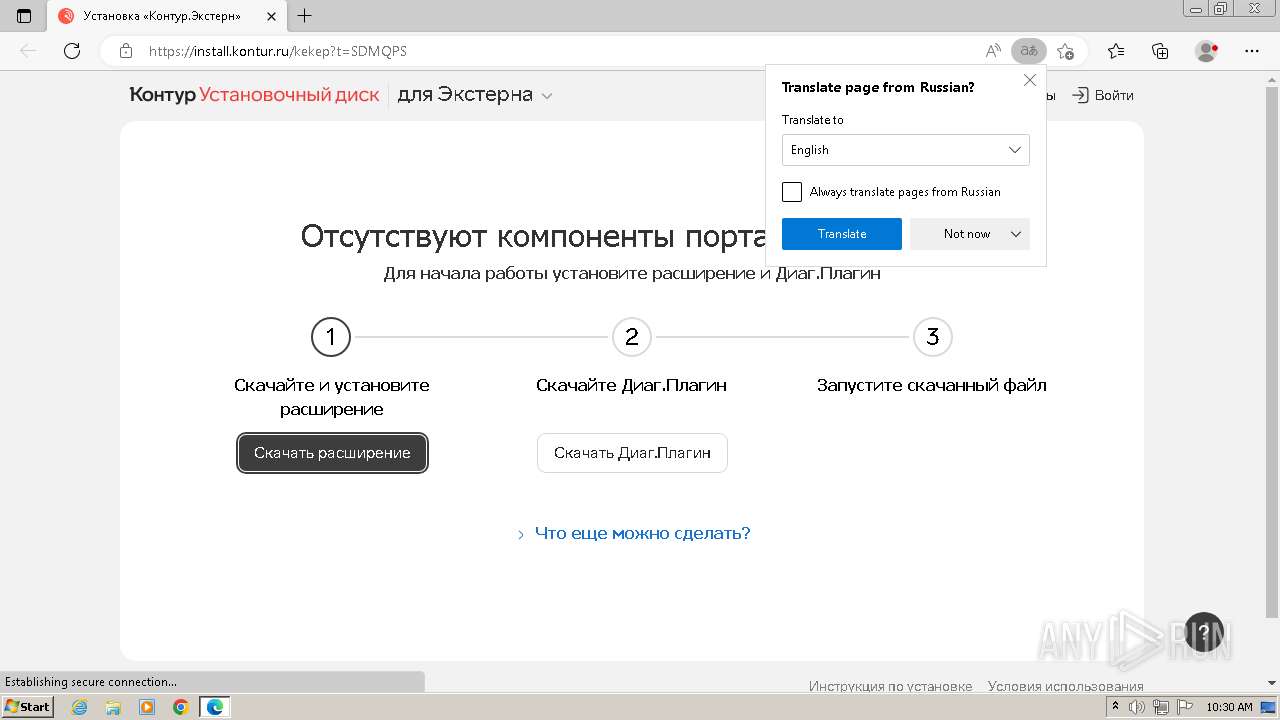Image resolution: width=1280 pixels, height=720 pixels.
Task: Launch Google Chrome from taskbar
Action: click(x=180, y=707)
